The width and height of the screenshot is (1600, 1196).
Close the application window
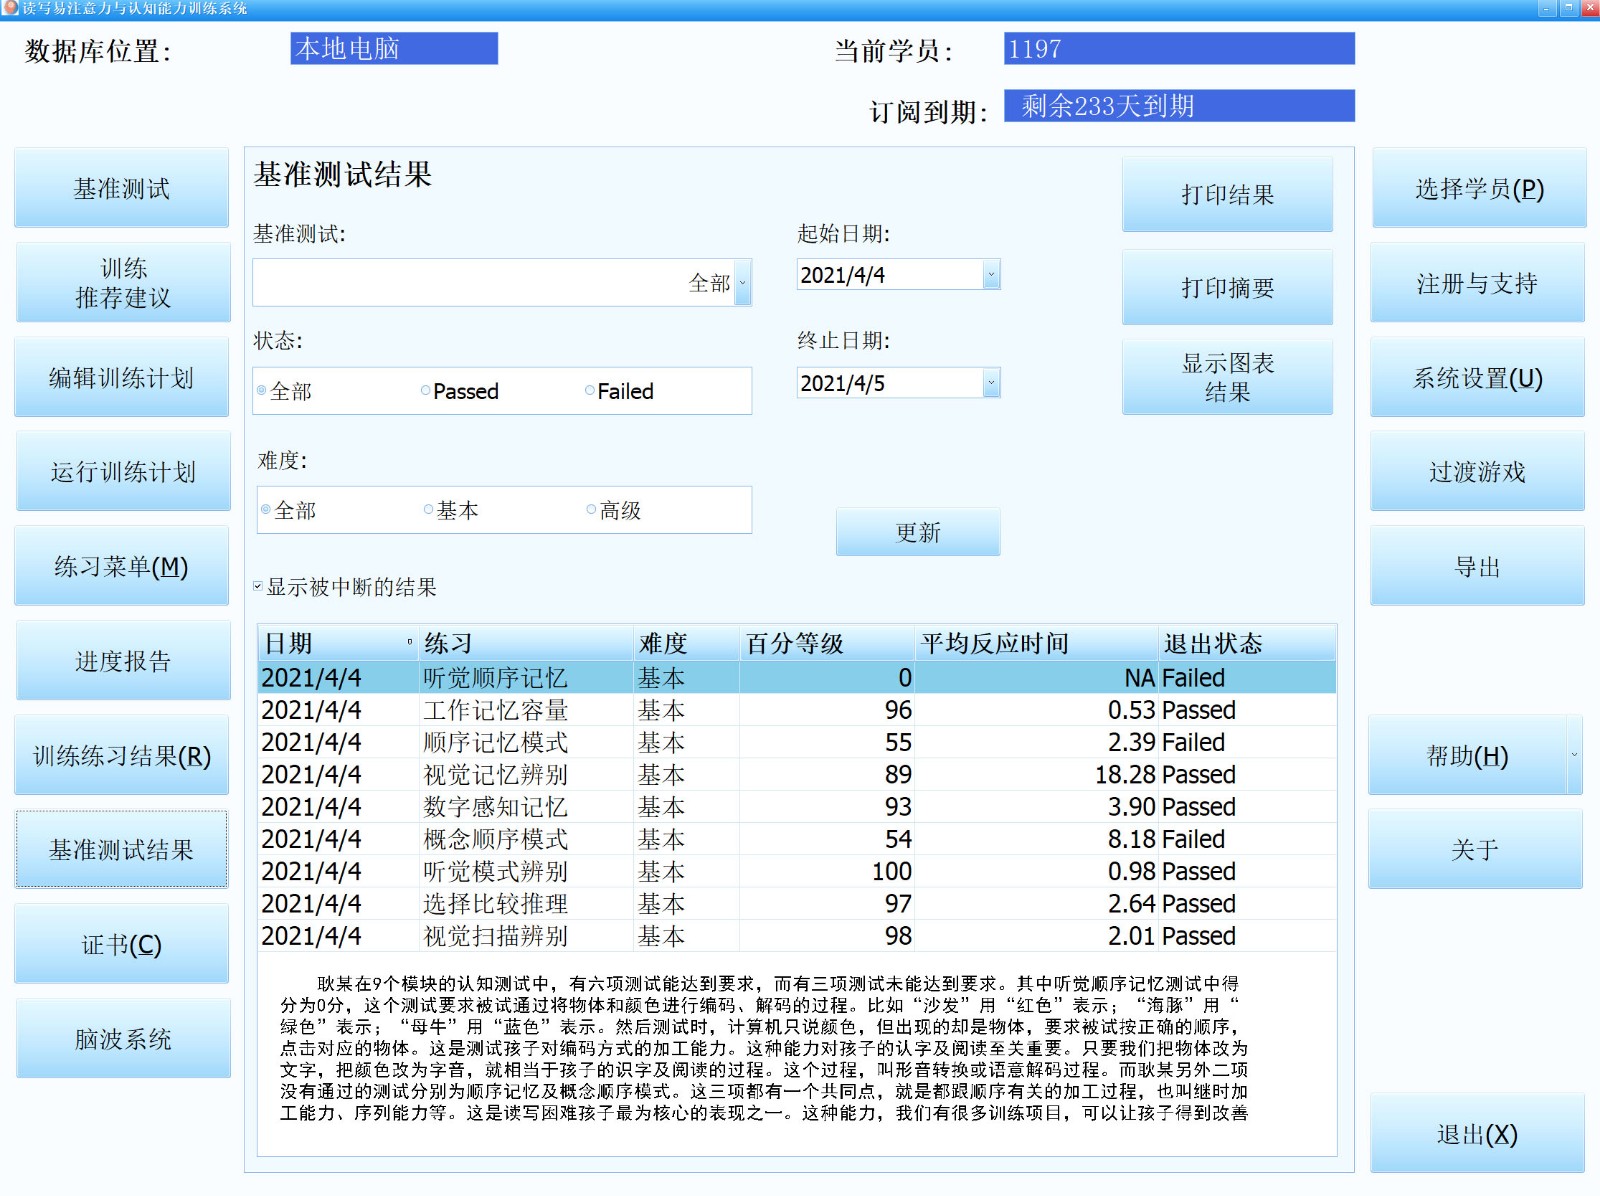(1590, 8)
